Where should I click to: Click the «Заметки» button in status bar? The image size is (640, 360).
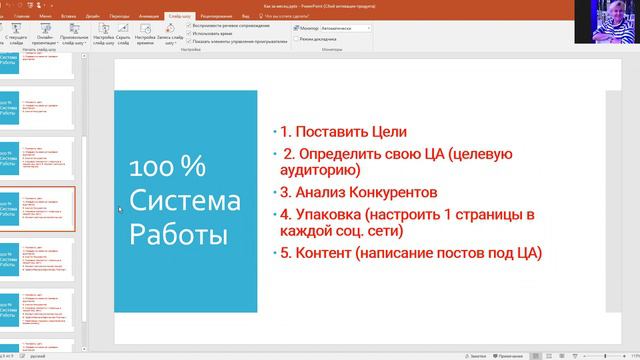tap(476, 356)
